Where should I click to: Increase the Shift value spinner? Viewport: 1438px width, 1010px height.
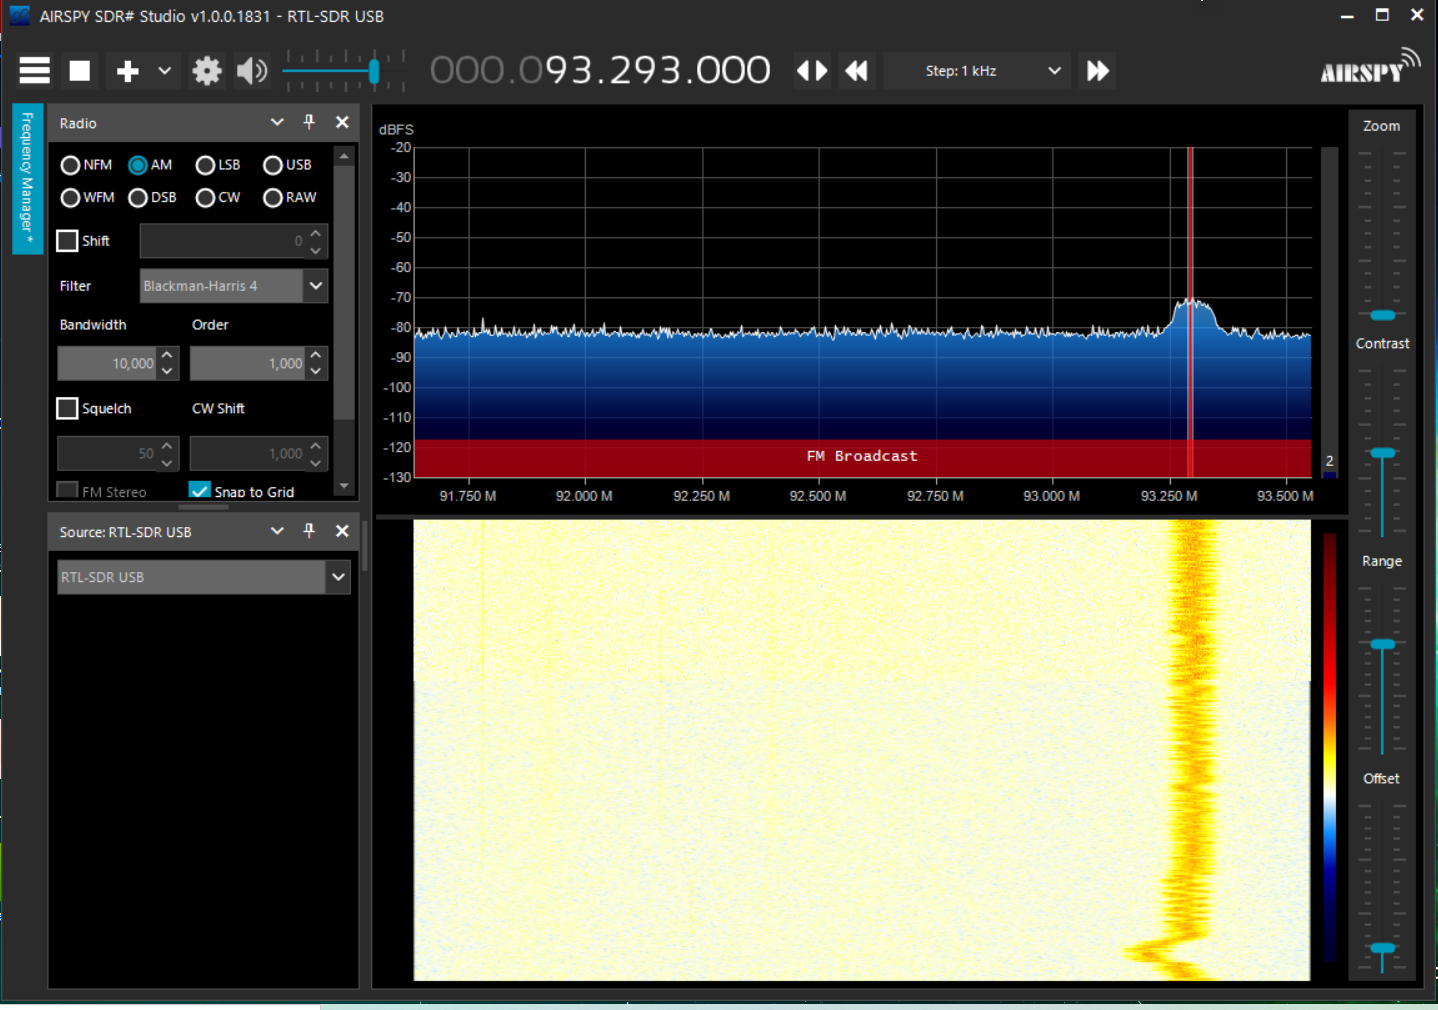coord(316,233)
